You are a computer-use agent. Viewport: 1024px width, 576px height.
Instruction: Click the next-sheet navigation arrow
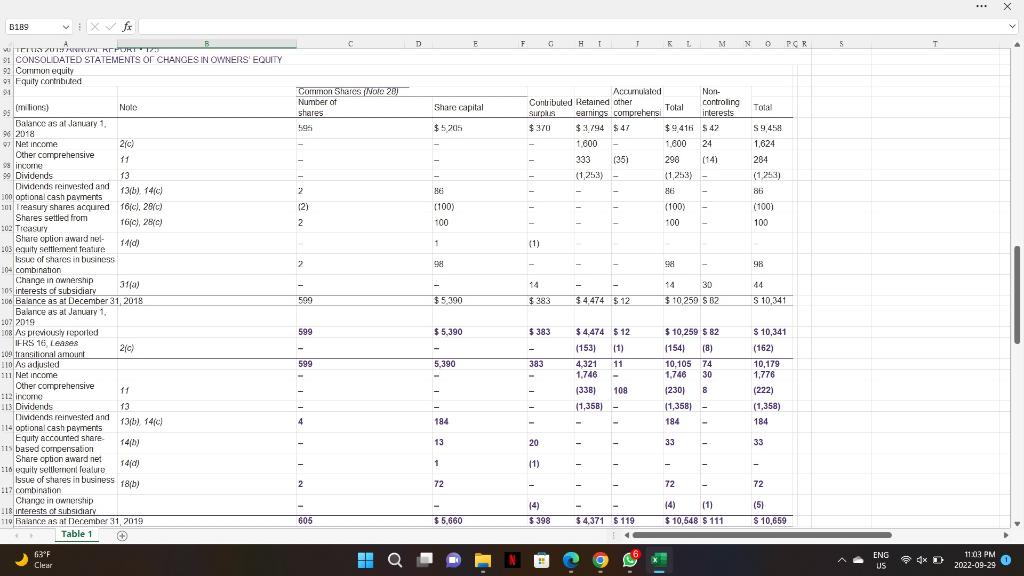(31, 535)
